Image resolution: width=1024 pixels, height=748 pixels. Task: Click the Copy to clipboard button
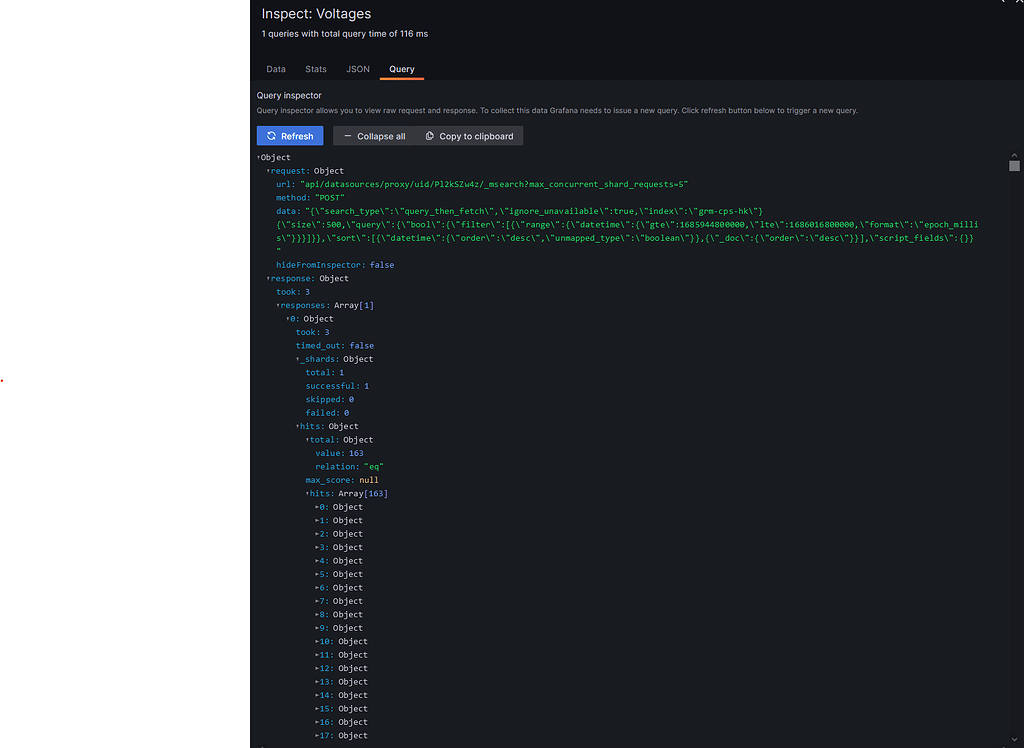[x=468, y=135]
